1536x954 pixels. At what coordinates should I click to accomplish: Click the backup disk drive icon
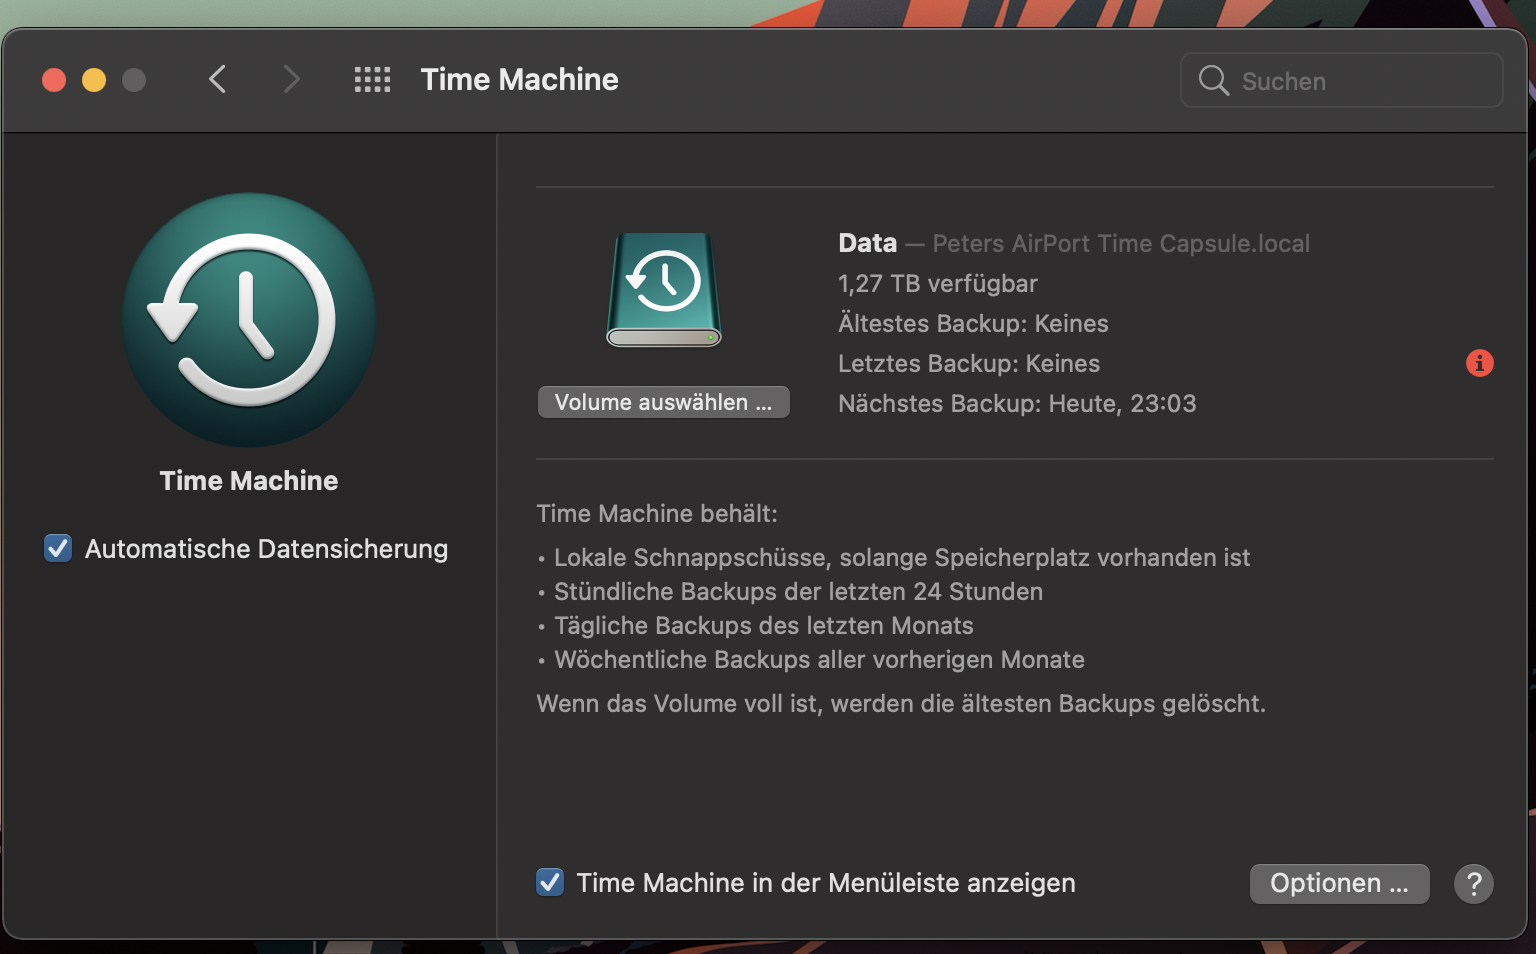pyautogui.click(x=664, y=289)
